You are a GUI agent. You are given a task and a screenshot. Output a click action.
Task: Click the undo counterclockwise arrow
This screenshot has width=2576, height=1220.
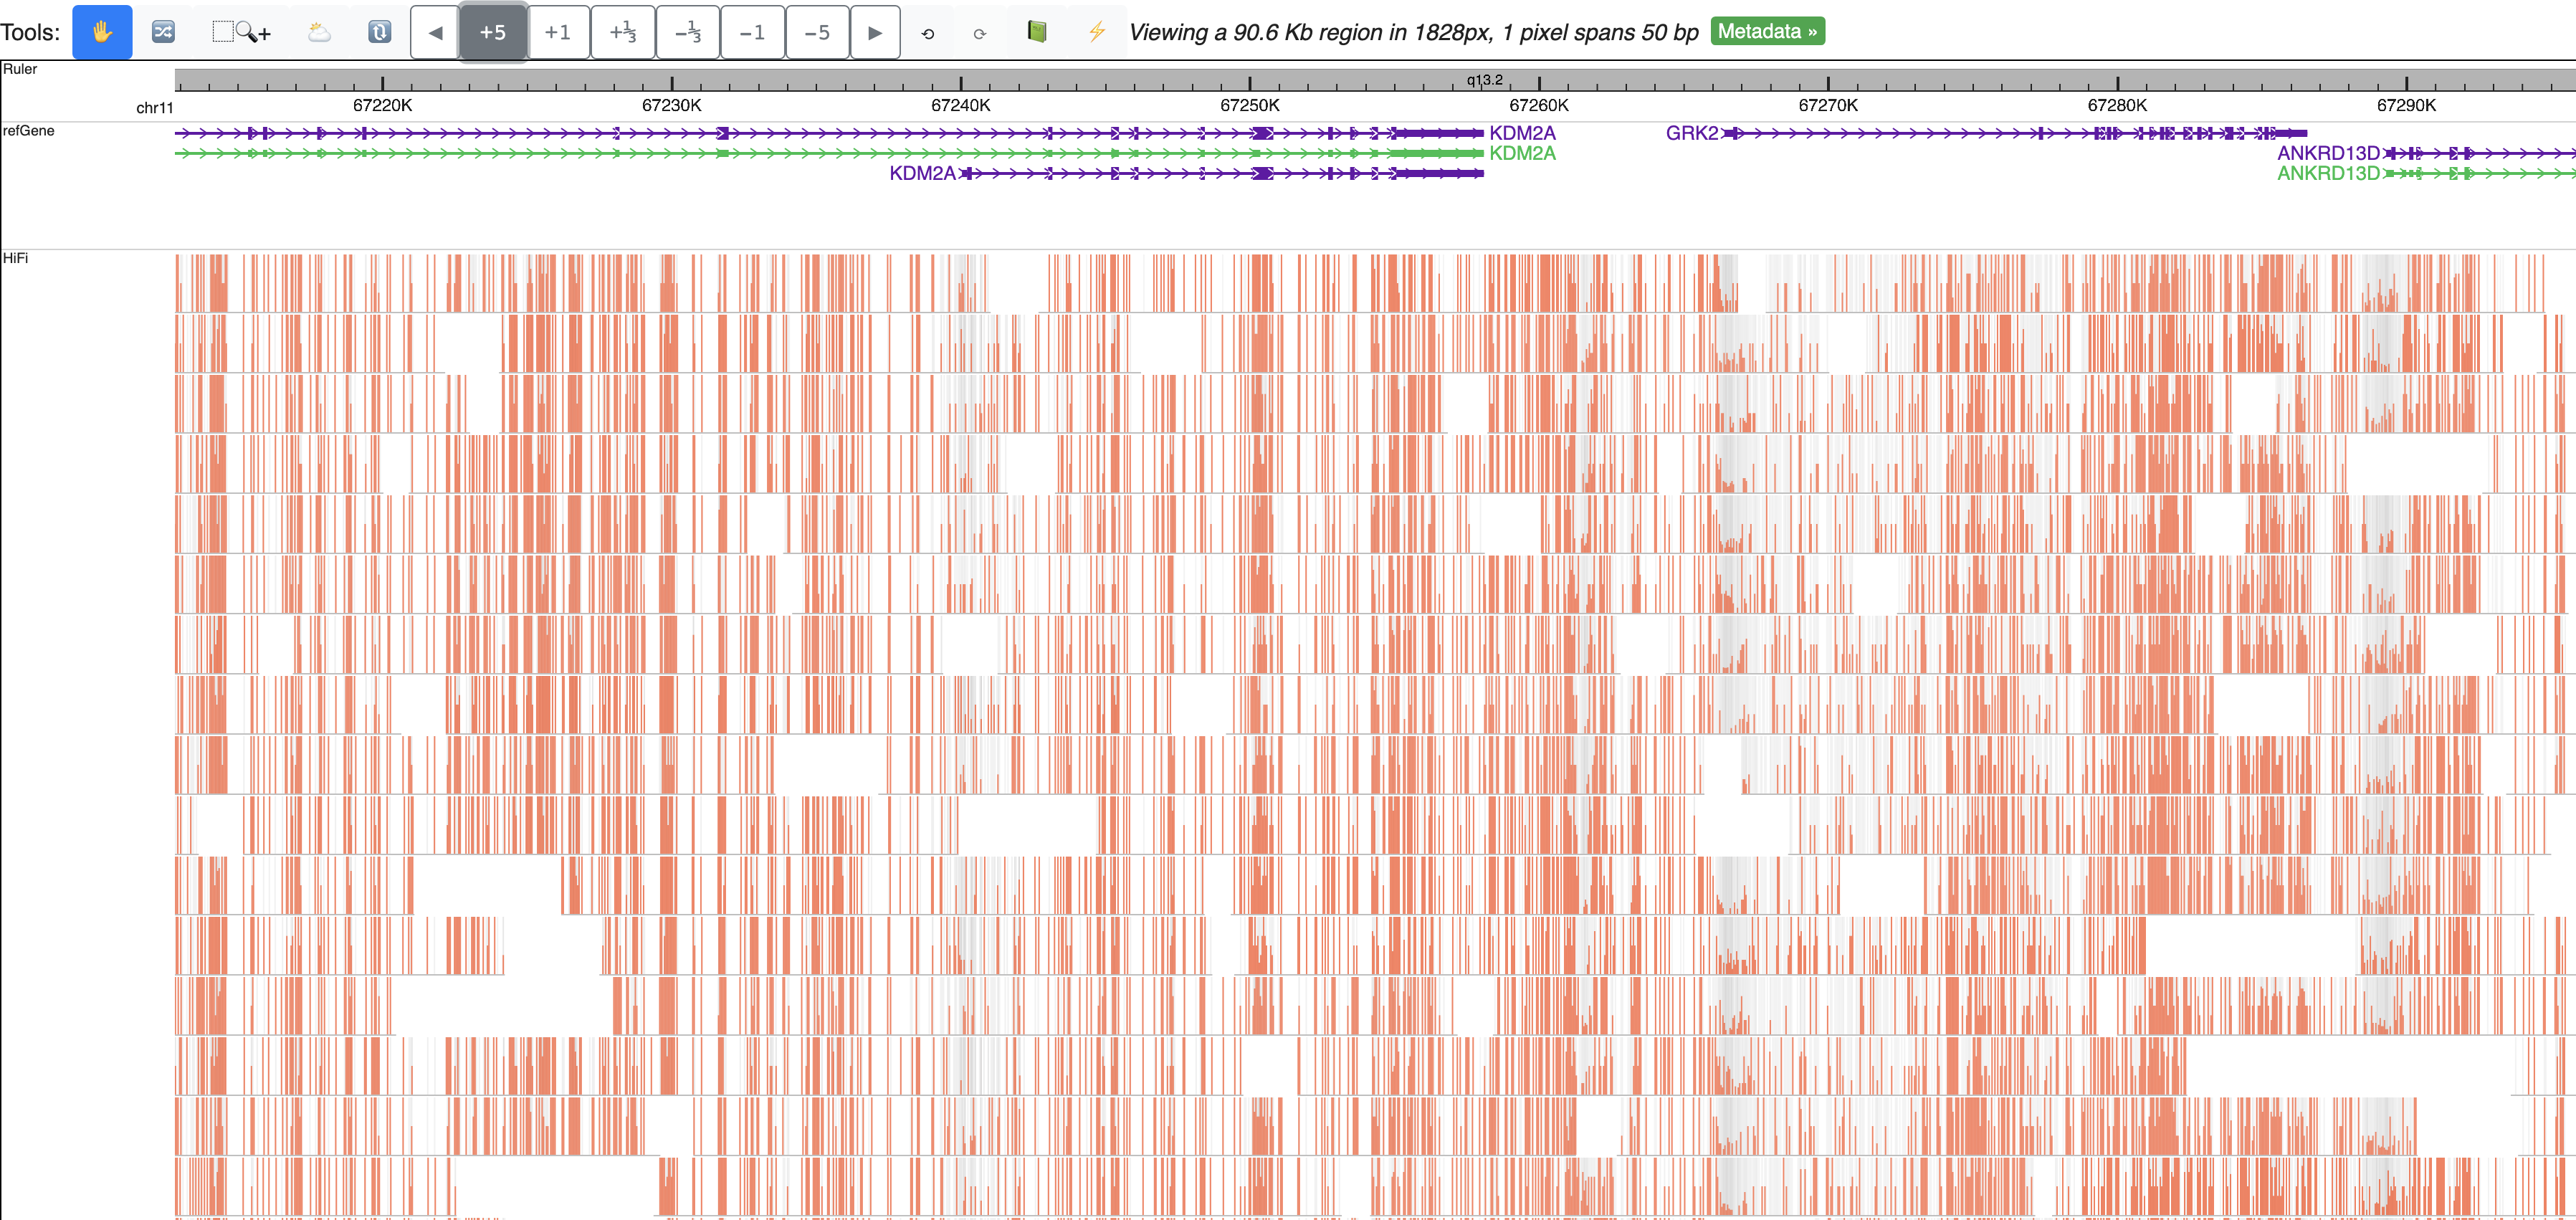click(x=927, y=33)
